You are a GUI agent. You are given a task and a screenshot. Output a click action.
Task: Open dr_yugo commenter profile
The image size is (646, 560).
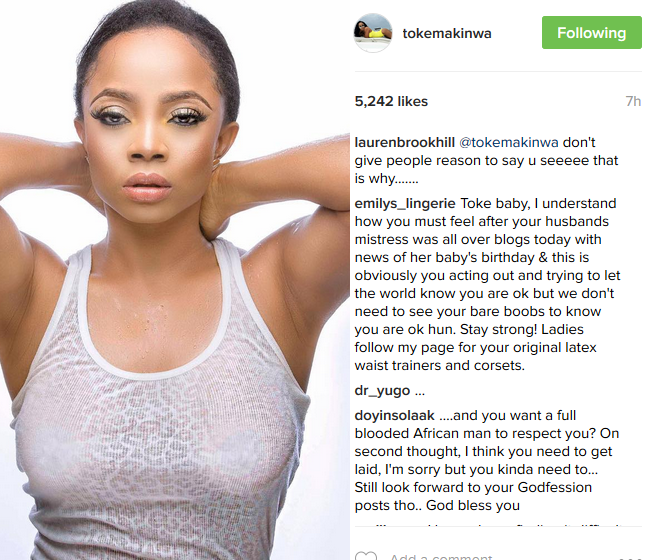382,391
